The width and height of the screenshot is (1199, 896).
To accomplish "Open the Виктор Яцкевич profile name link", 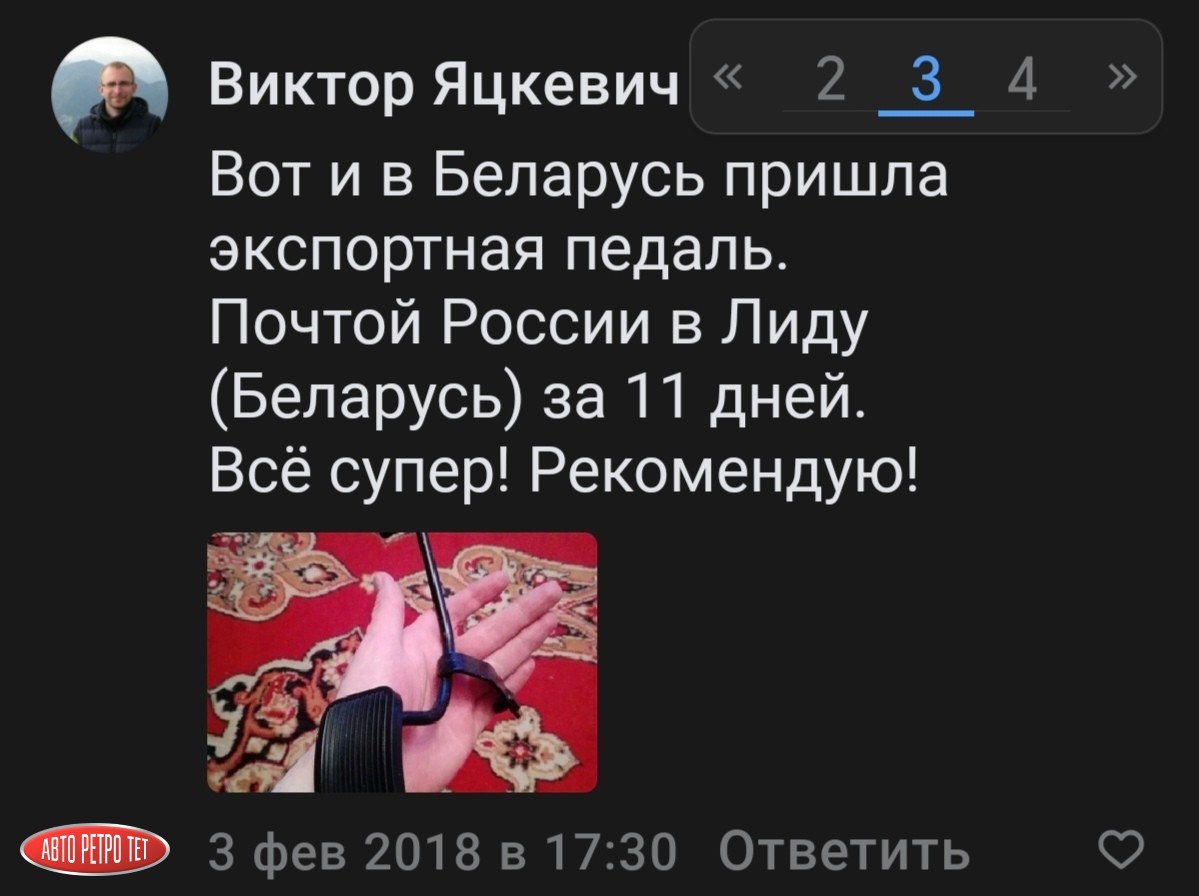I will [444, 84].
